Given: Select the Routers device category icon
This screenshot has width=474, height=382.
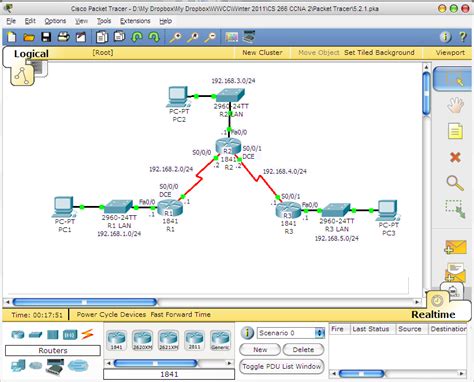Looking at the screenshot, I should point(18,334).
